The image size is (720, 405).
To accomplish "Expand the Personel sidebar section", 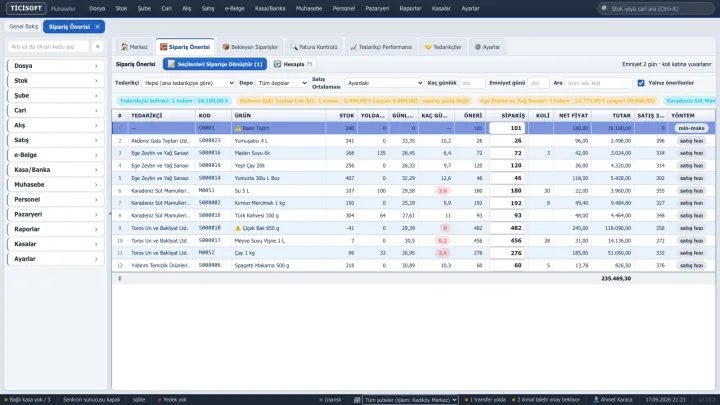I will (56, 200).
